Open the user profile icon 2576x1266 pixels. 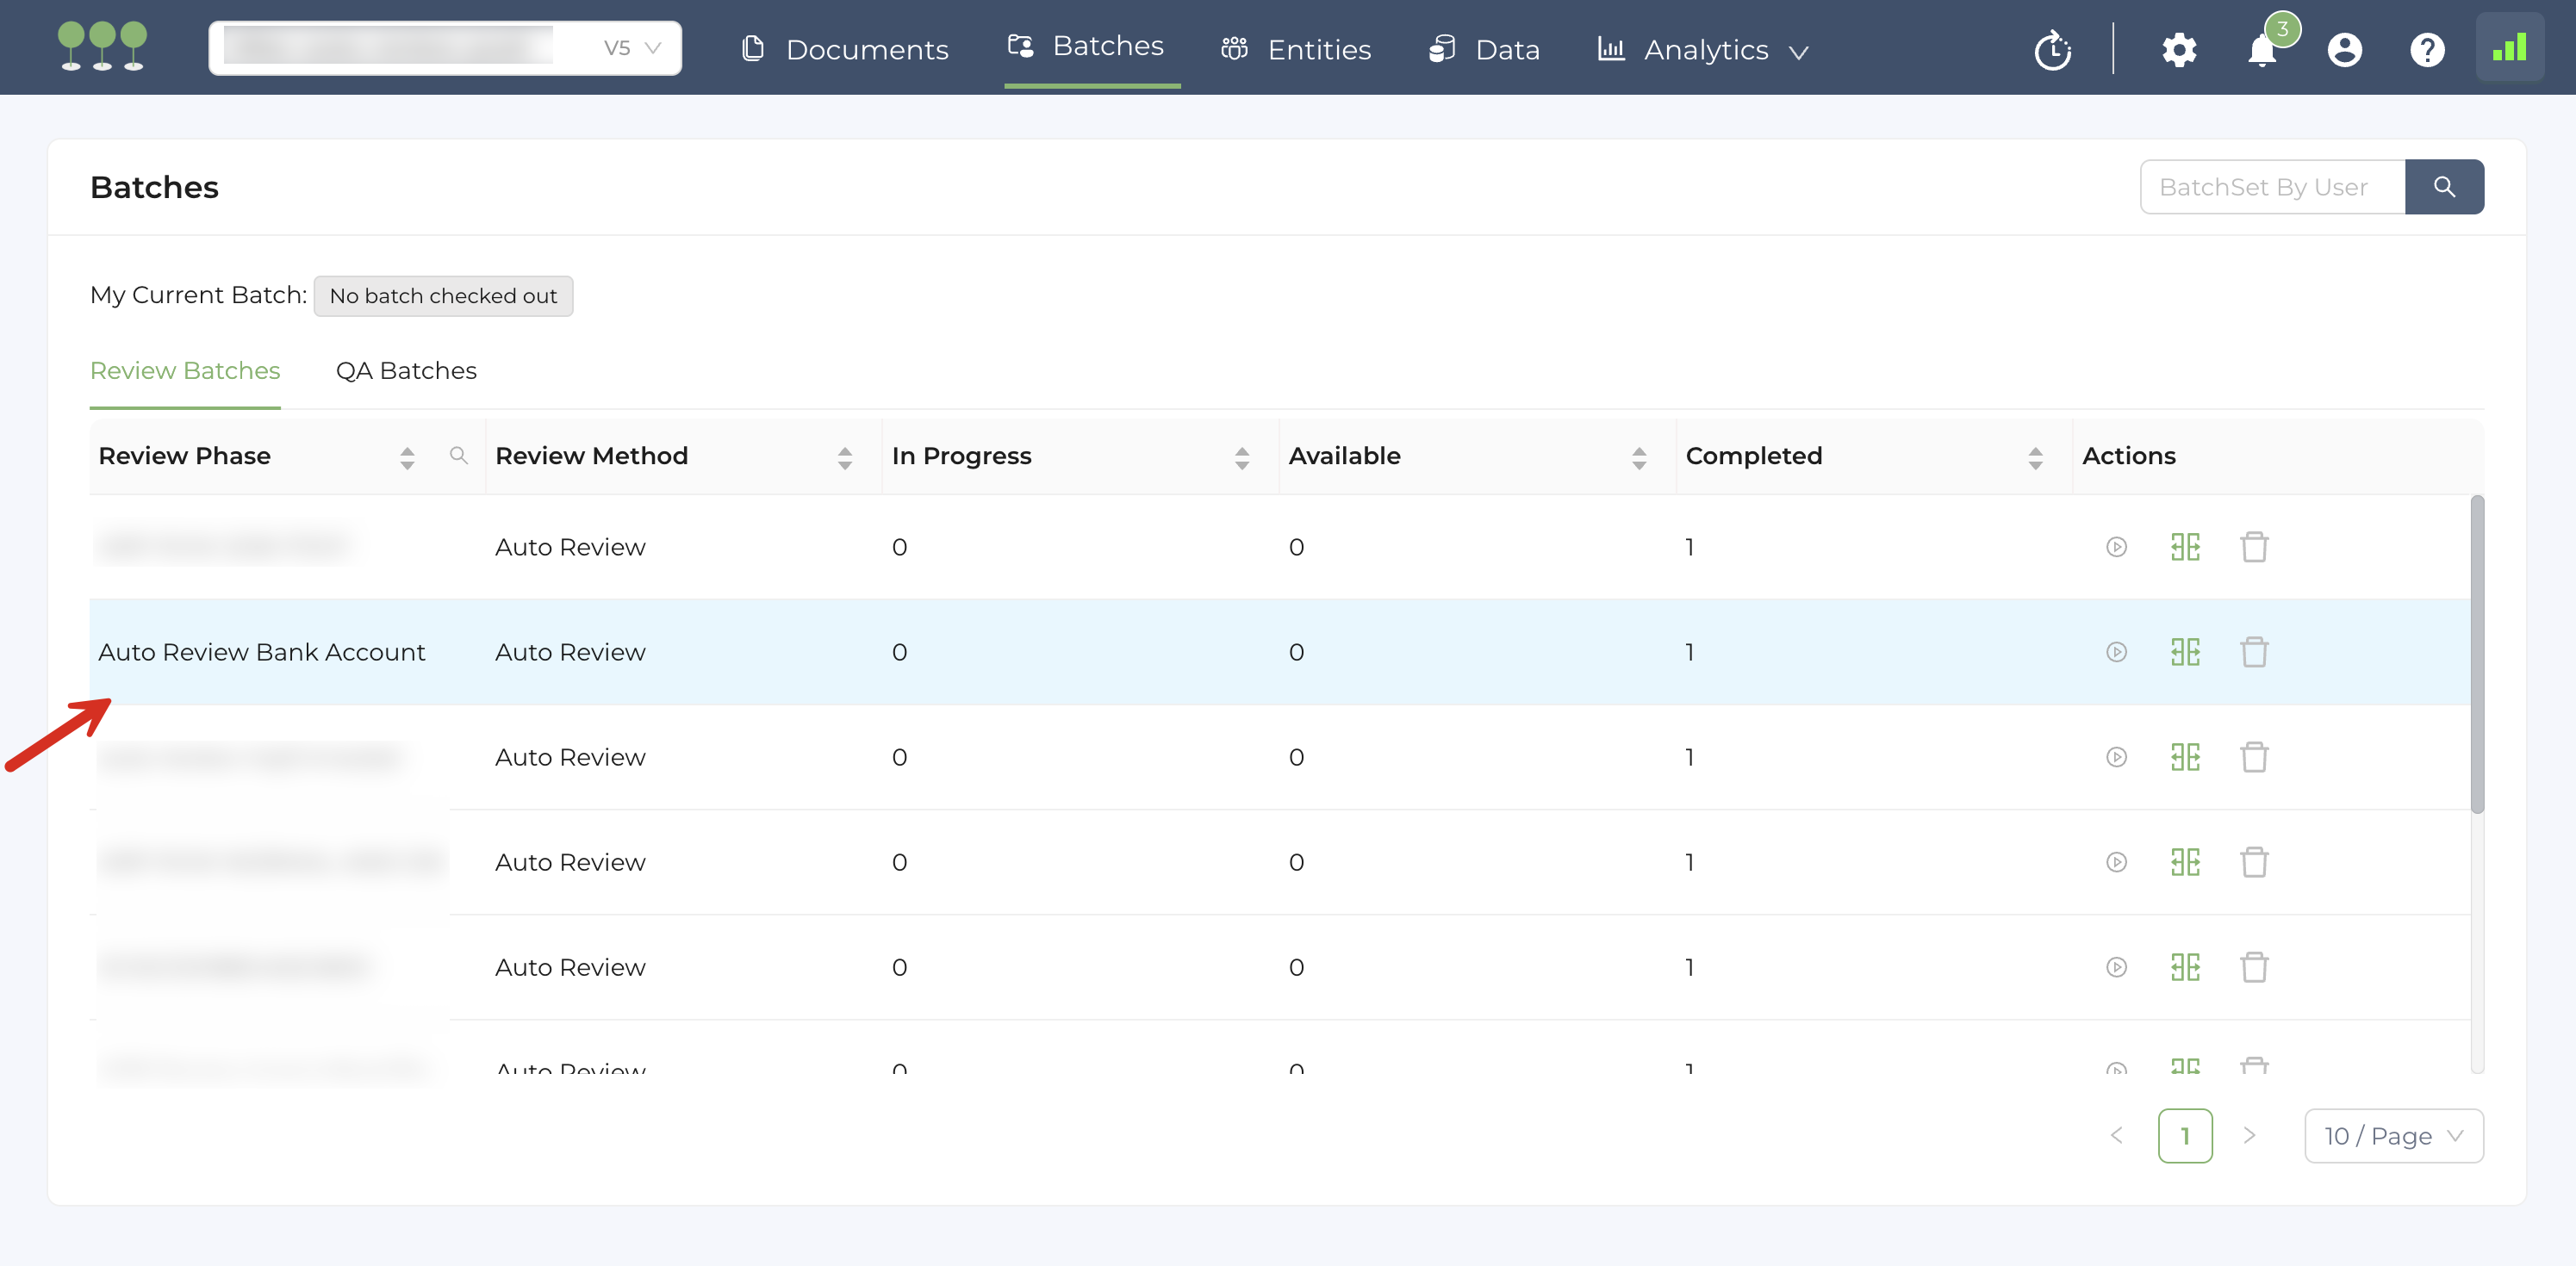pyautogui.click(x=2344, y=49)
